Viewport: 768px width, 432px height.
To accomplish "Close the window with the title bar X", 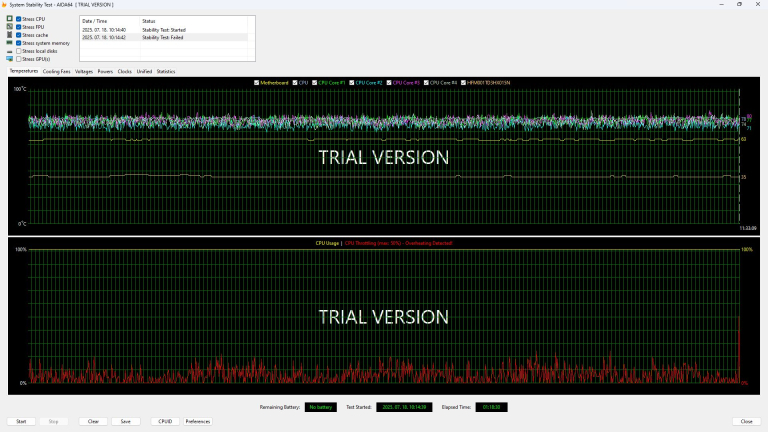I will point(758,4).
